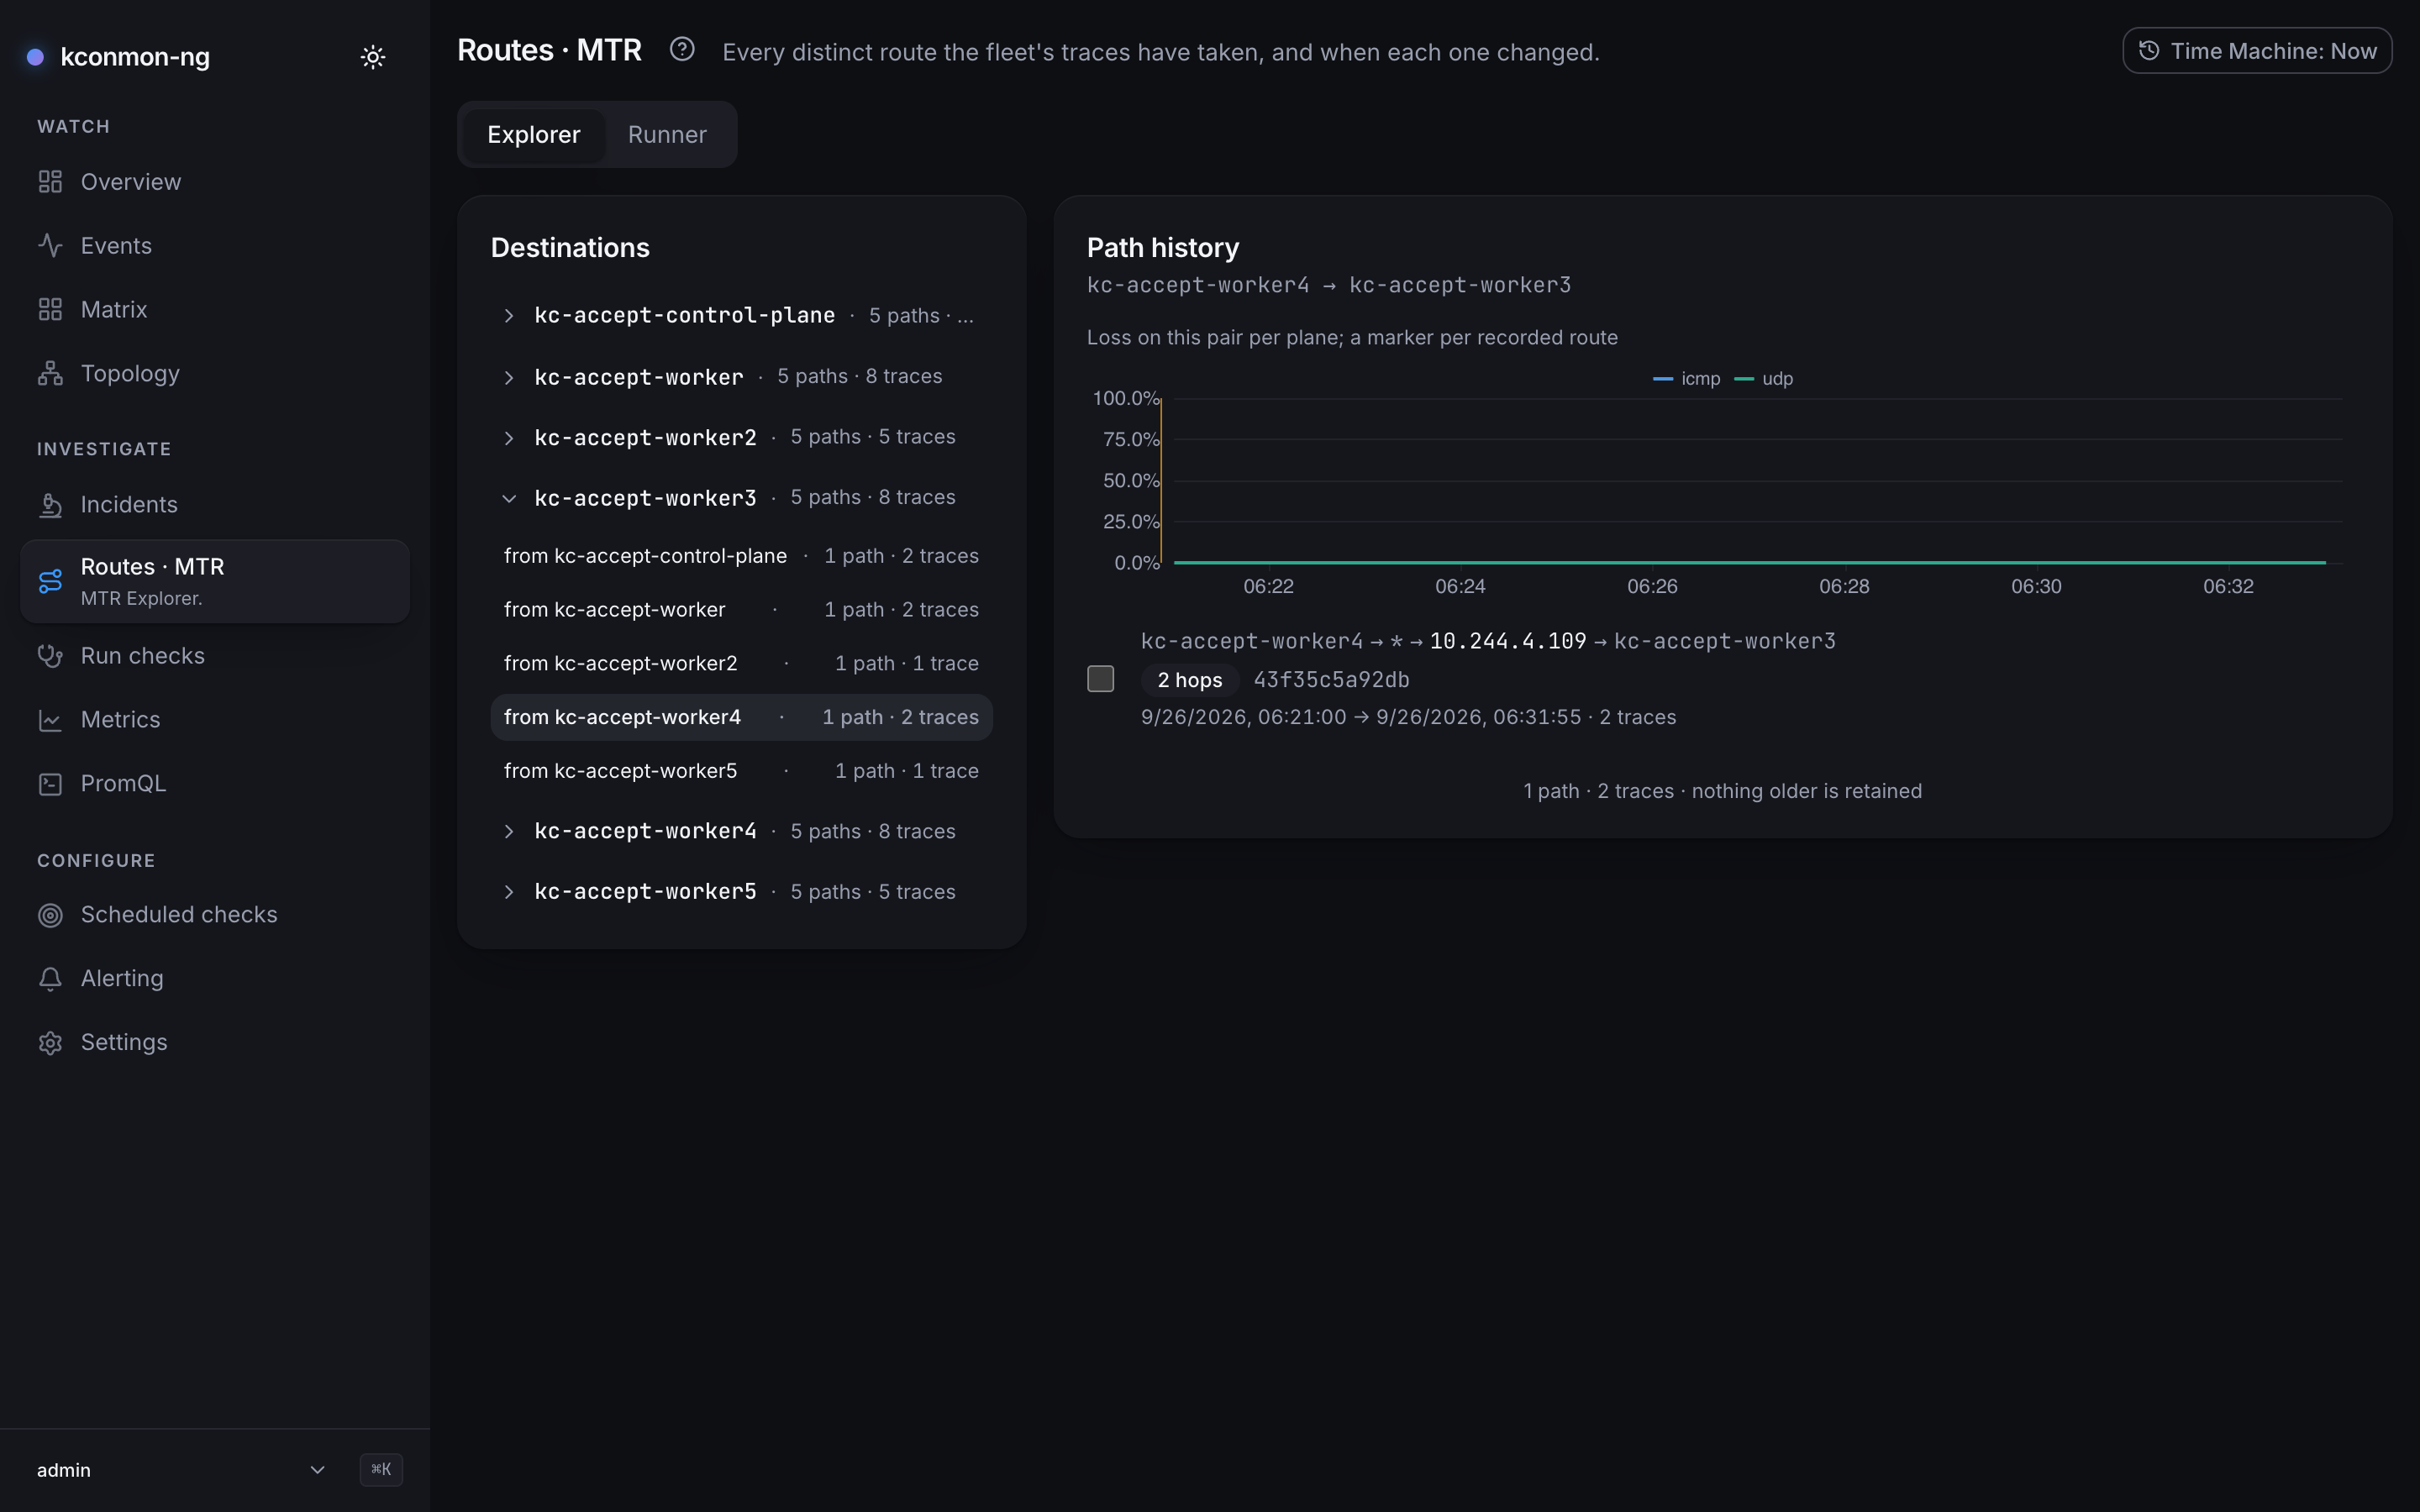2420x1512 pixels.
Task: Switch to the Runner tab
Action: click(x=667, y=135)
